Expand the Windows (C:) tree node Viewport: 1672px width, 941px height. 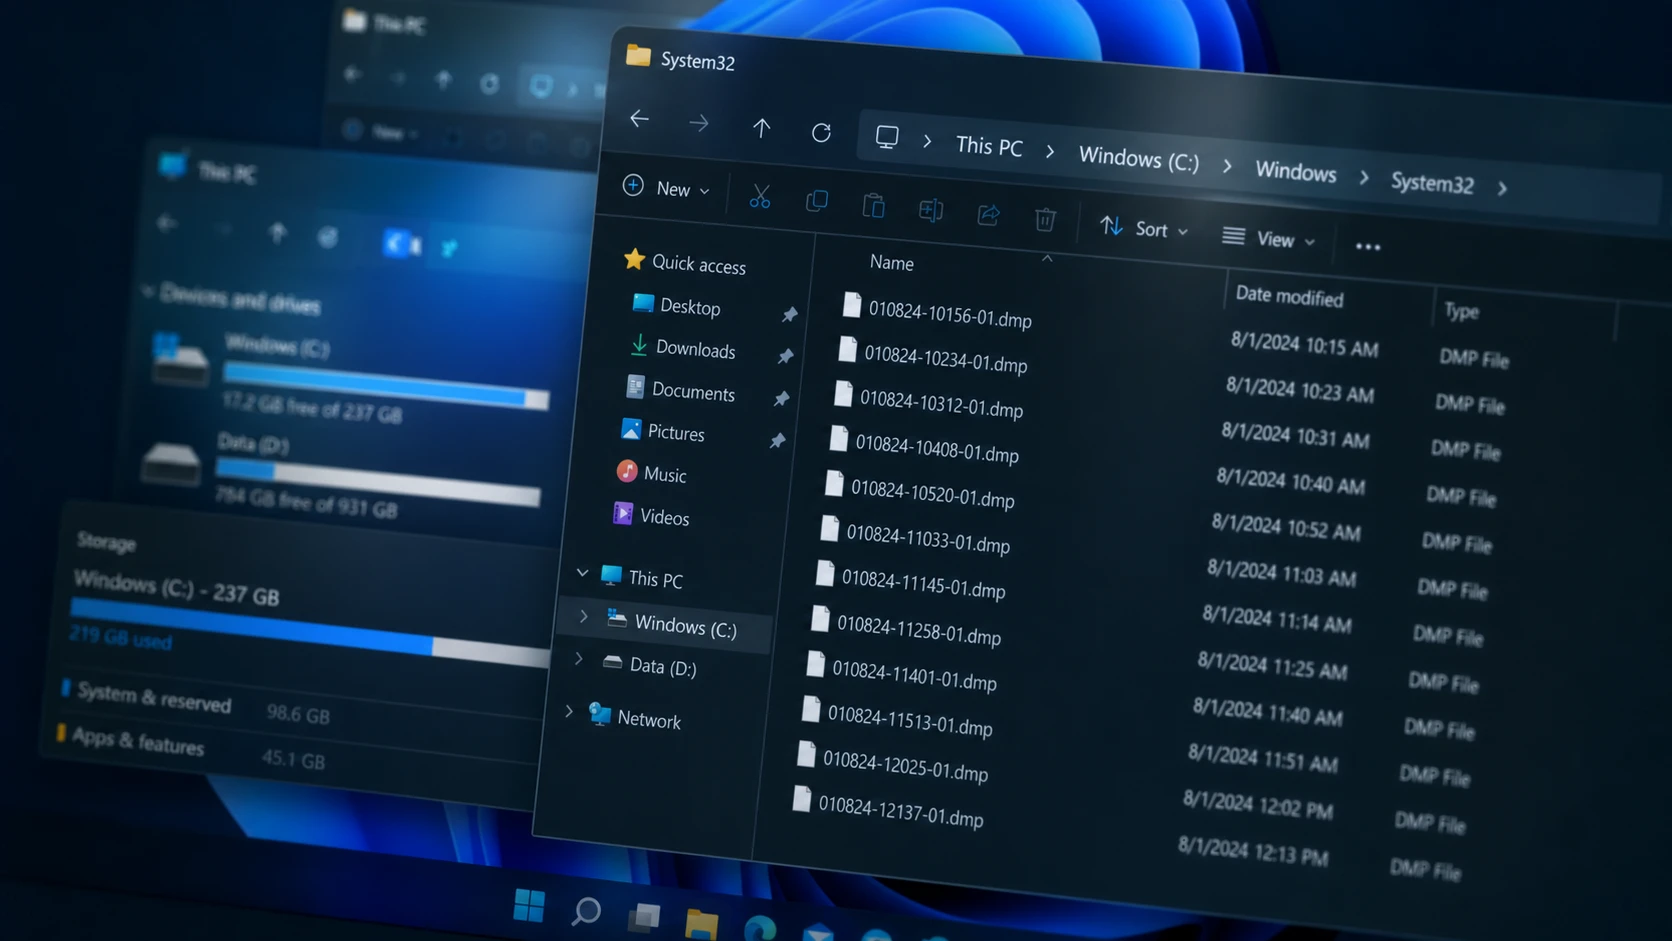[584, 617]
